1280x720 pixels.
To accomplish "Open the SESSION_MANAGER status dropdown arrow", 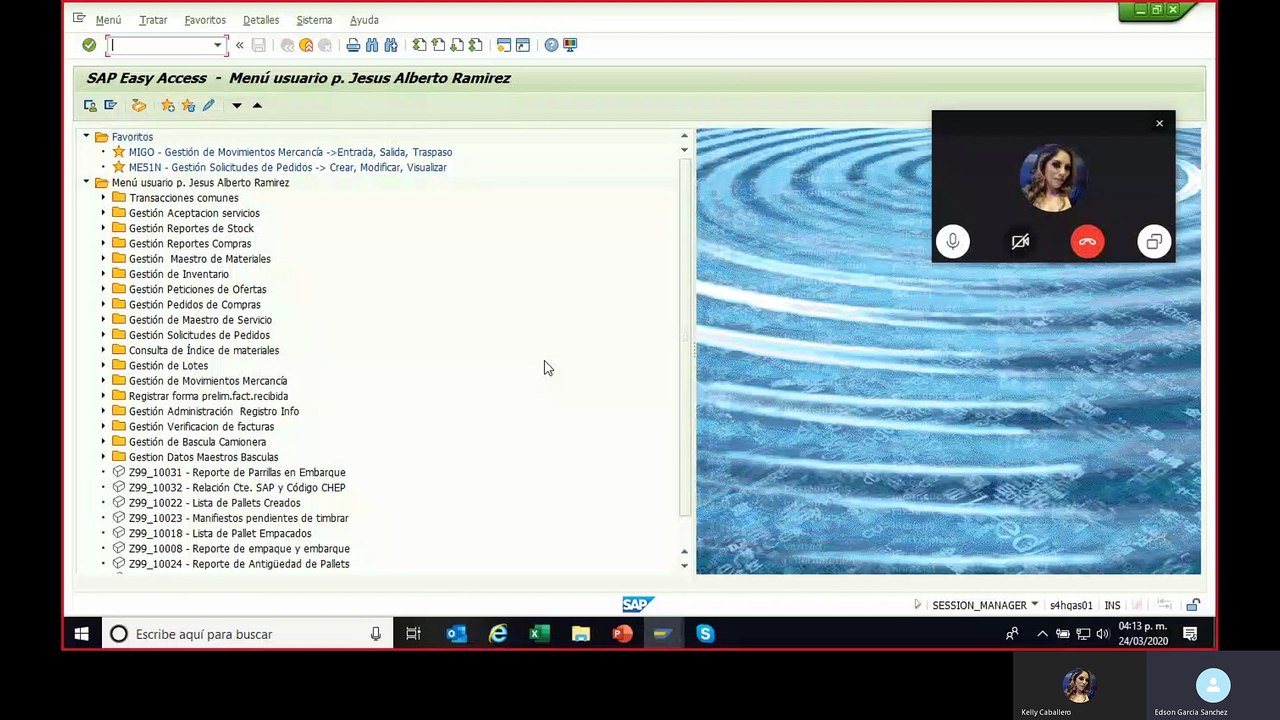I will click(1034, 605).
